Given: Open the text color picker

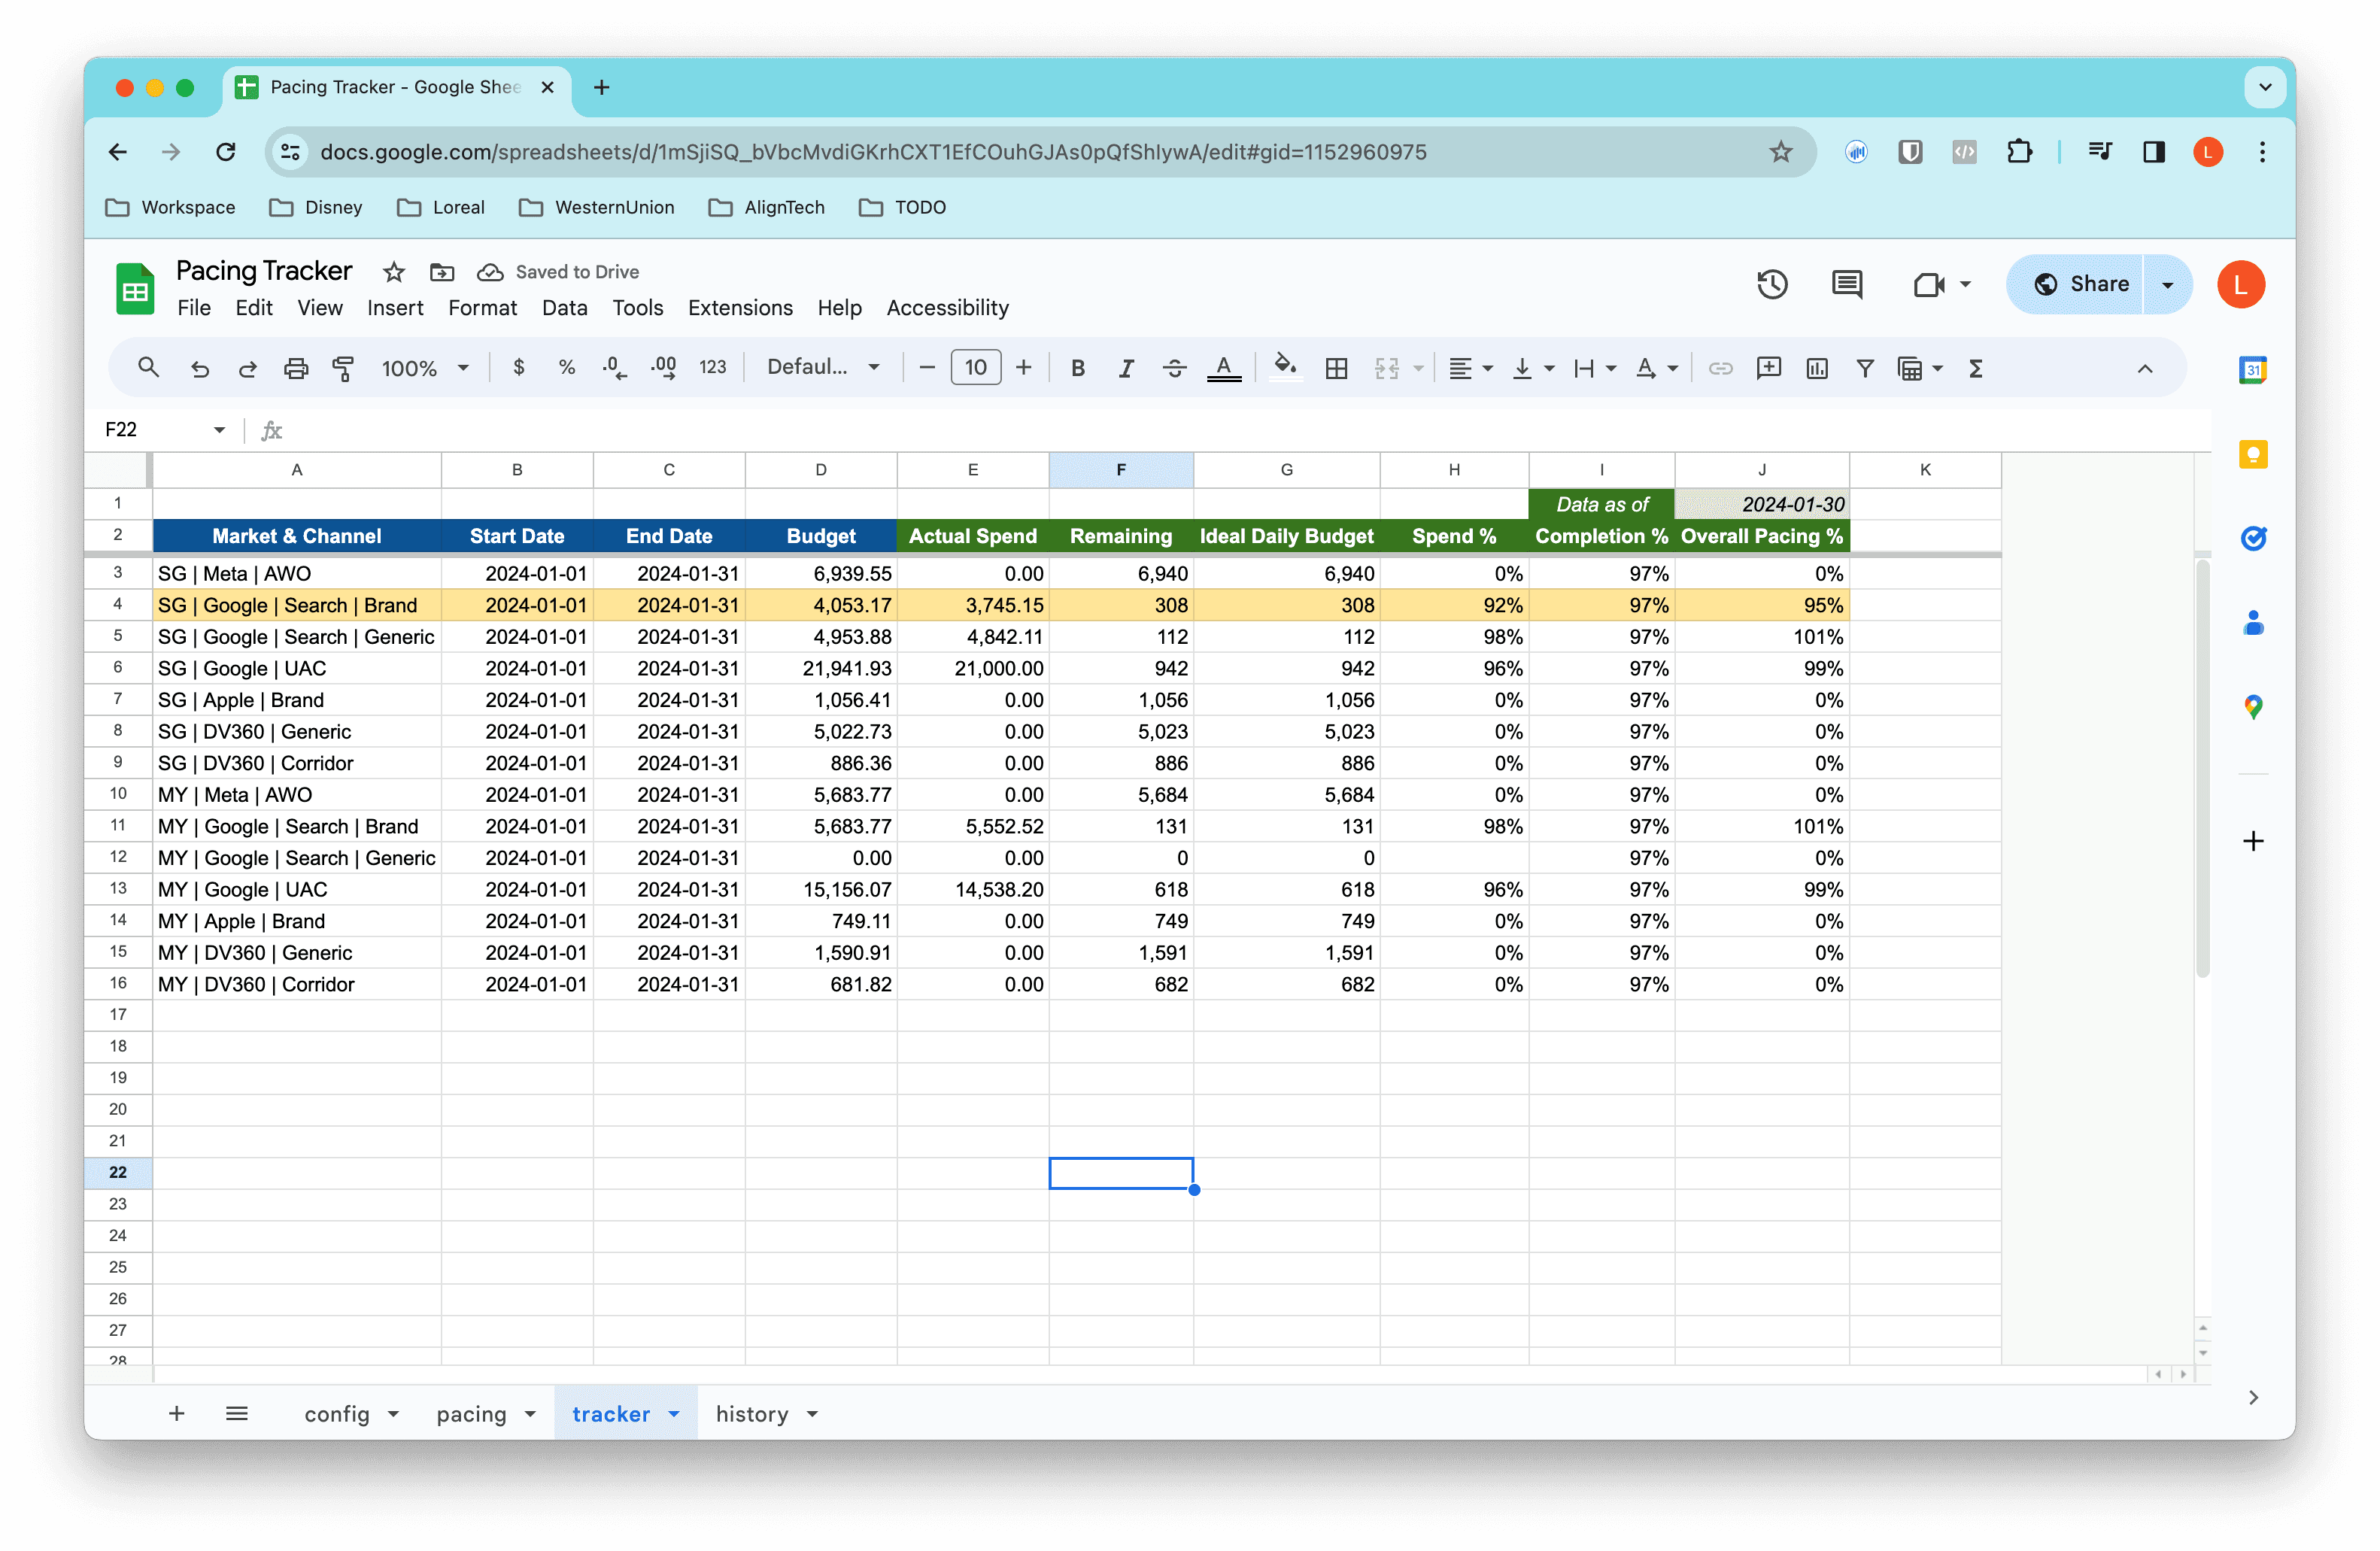Looking at the screenshot, I should click(x=1224, y=368).
